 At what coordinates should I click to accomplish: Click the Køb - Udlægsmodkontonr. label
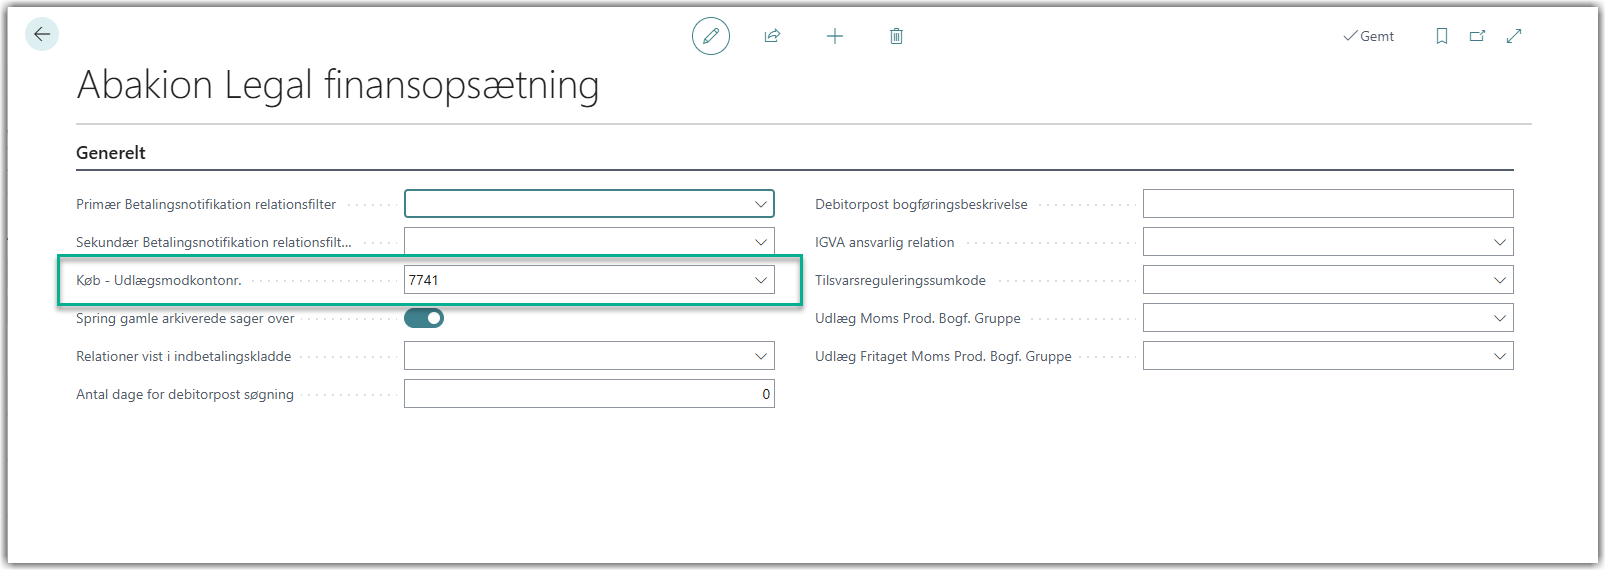tap(159, 280)
